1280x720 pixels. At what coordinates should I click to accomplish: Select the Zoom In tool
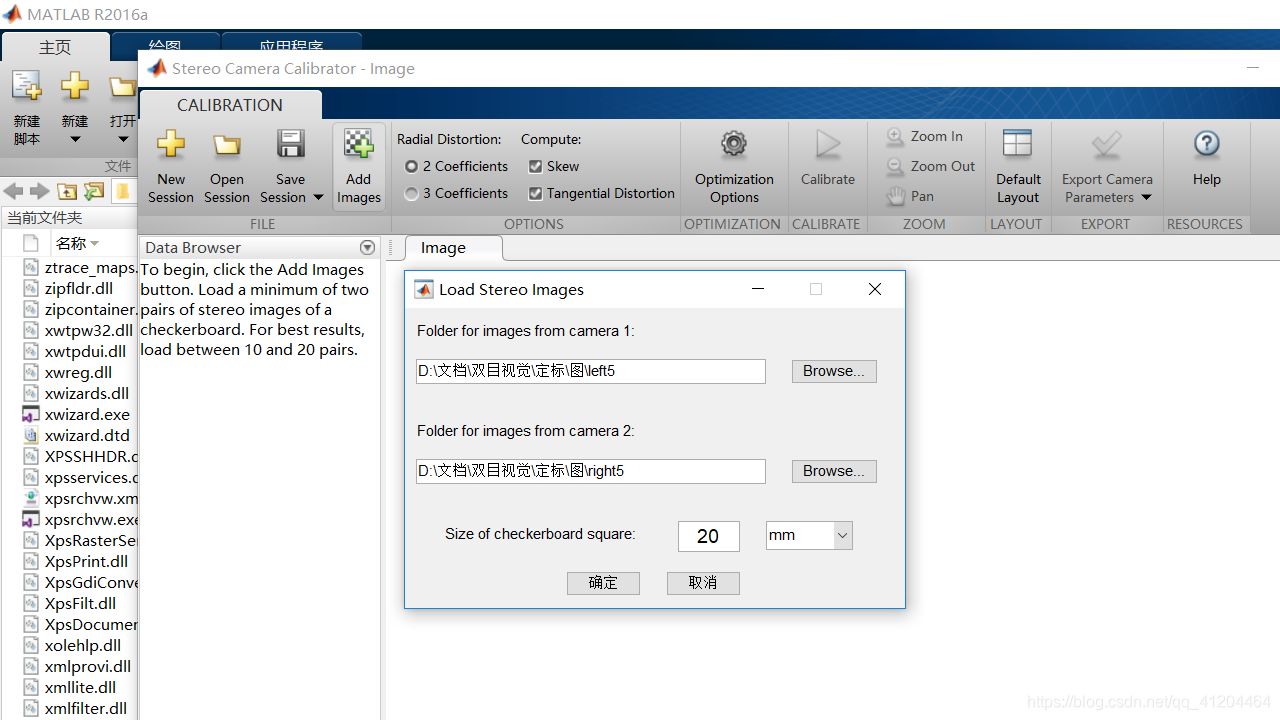click(925, 136)
